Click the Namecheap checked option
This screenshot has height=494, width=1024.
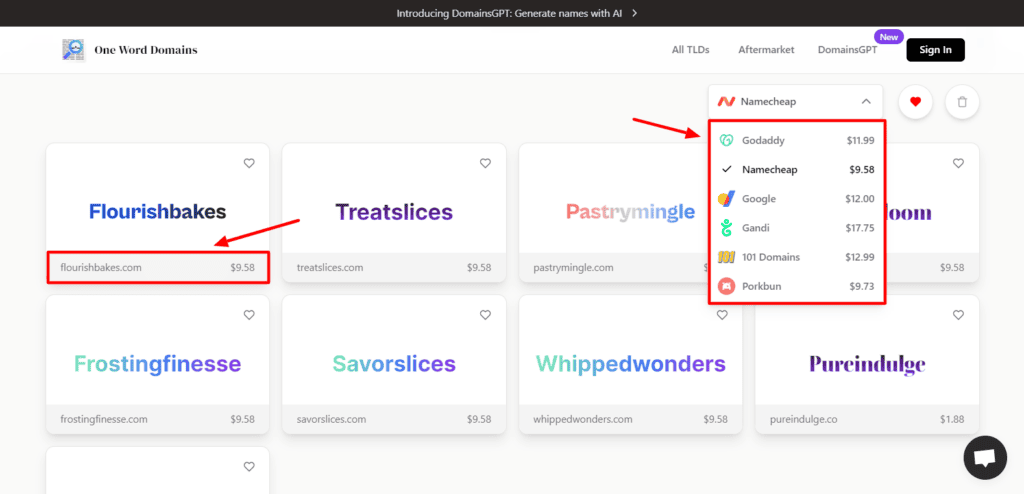(x=796, y=169)
